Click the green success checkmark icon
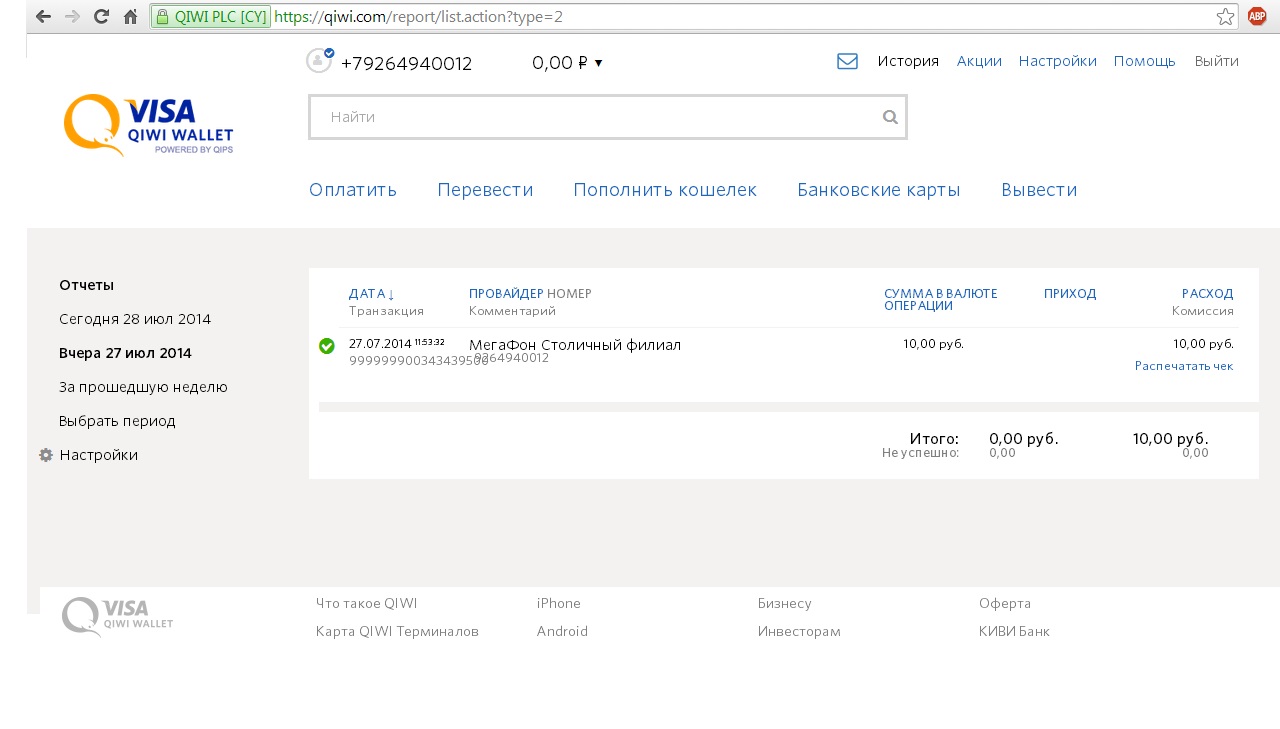The height and width of the screenshot is (729, 1280). coord(327,346)
